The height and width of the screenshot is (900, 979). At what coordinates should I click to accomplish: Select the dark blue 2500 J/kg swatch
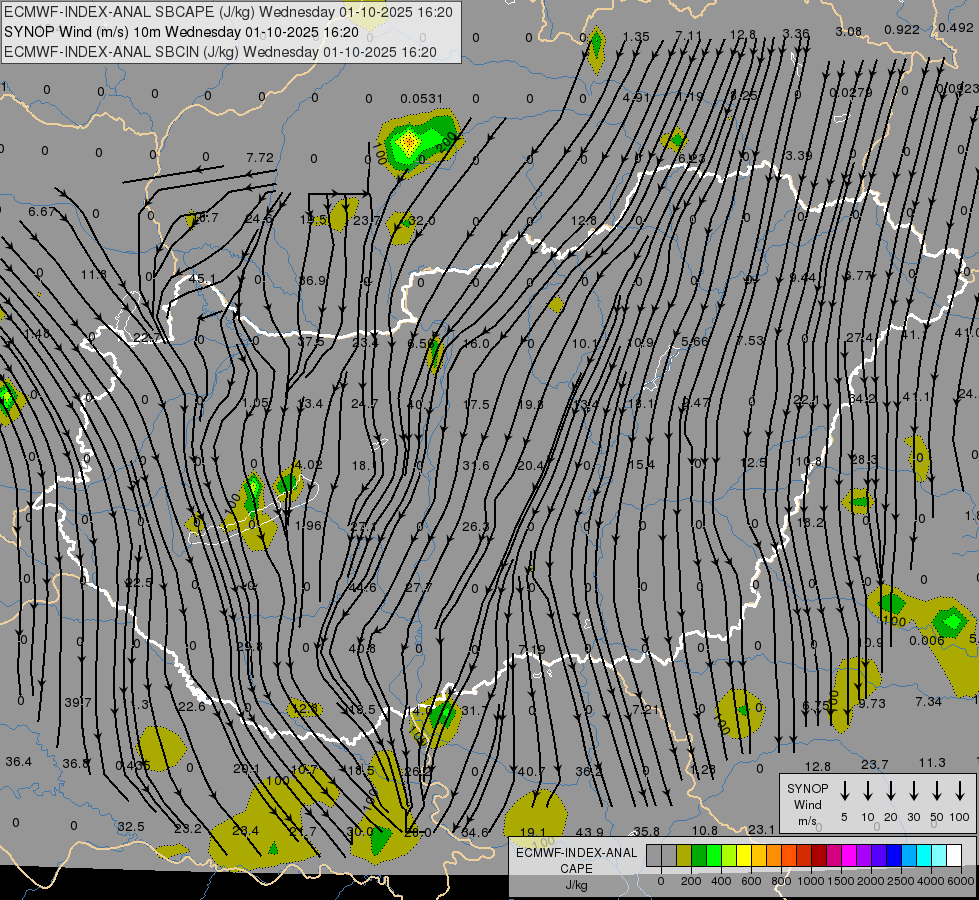point(894,855)
